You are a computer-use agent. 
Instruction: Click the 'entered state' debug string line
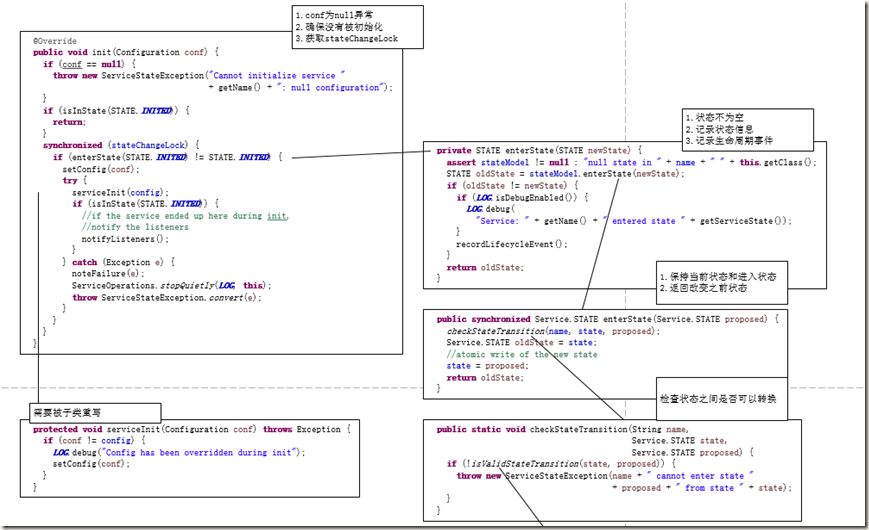[634, 221]
